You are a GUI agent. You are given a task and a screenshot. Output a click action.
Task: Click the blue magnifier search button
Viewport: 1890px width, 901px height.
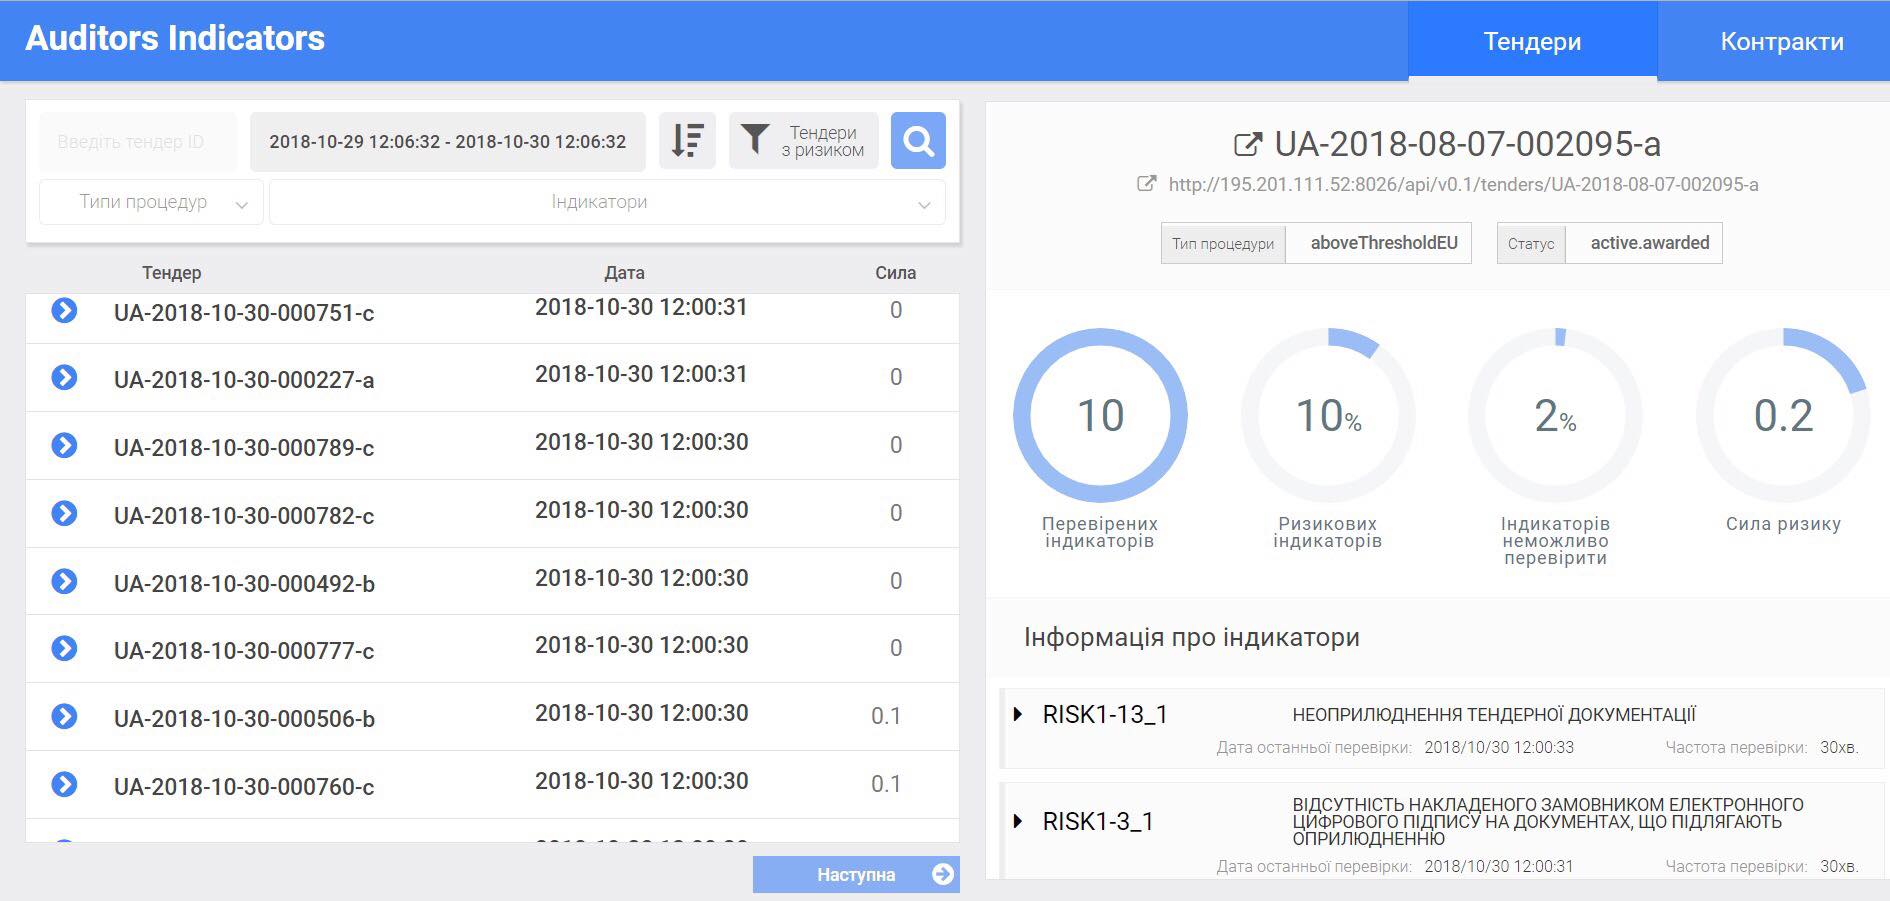(x=917, y=141)
